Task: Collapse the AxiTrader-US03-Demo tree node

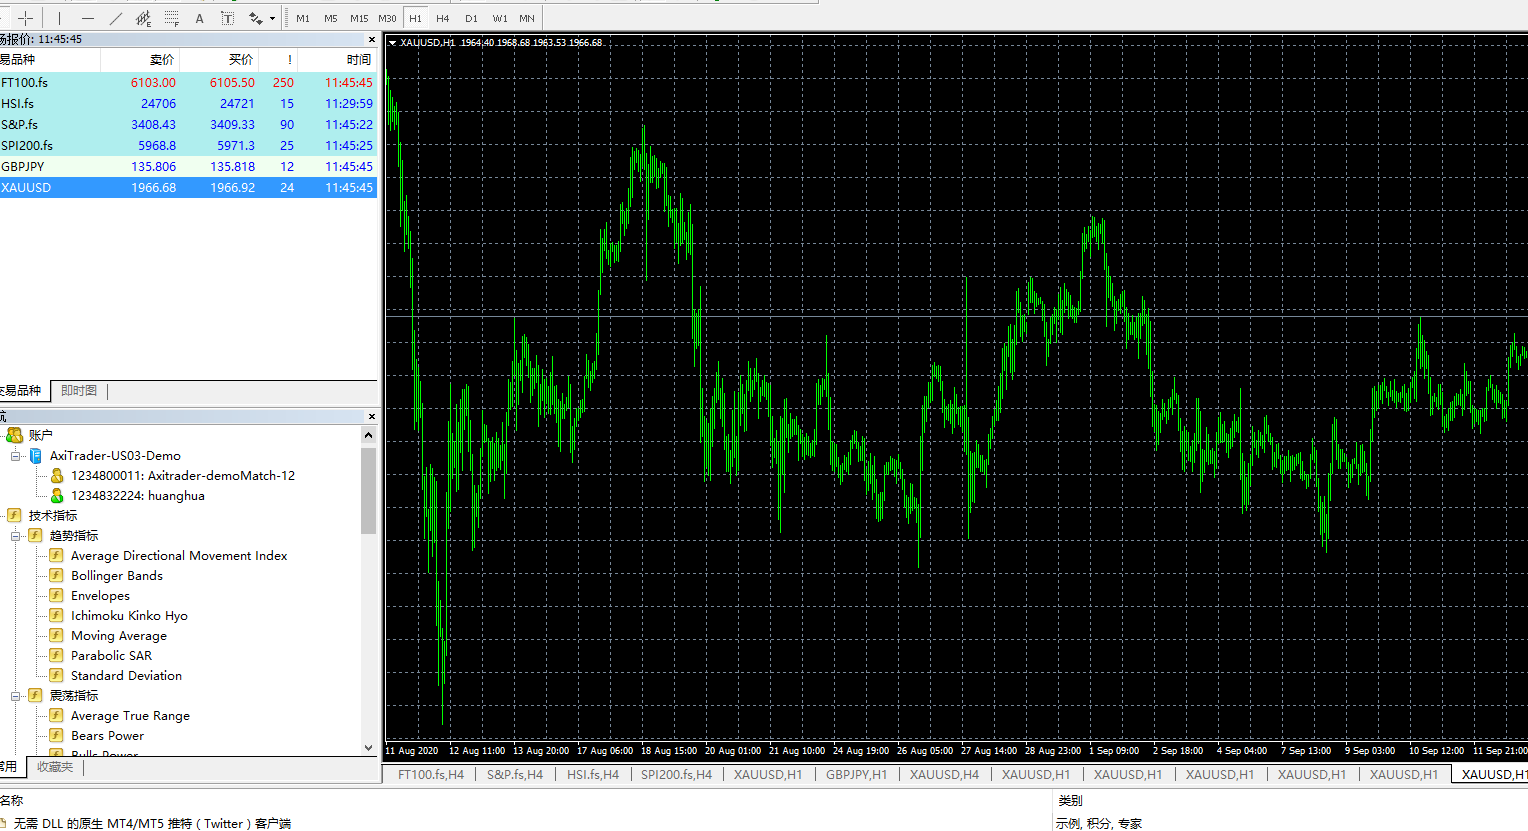Action: pyautogui.click(x=16, y=456)
